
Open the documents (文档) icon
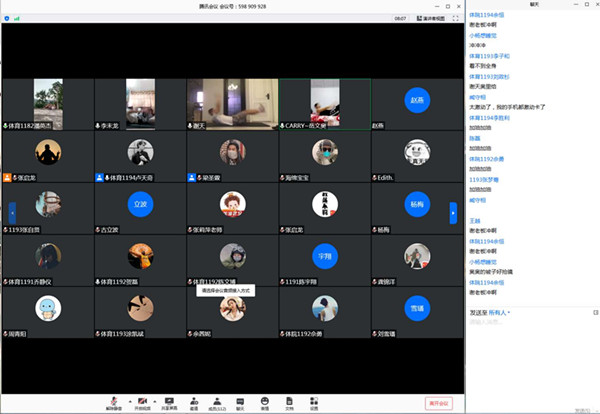click(289, 402)
